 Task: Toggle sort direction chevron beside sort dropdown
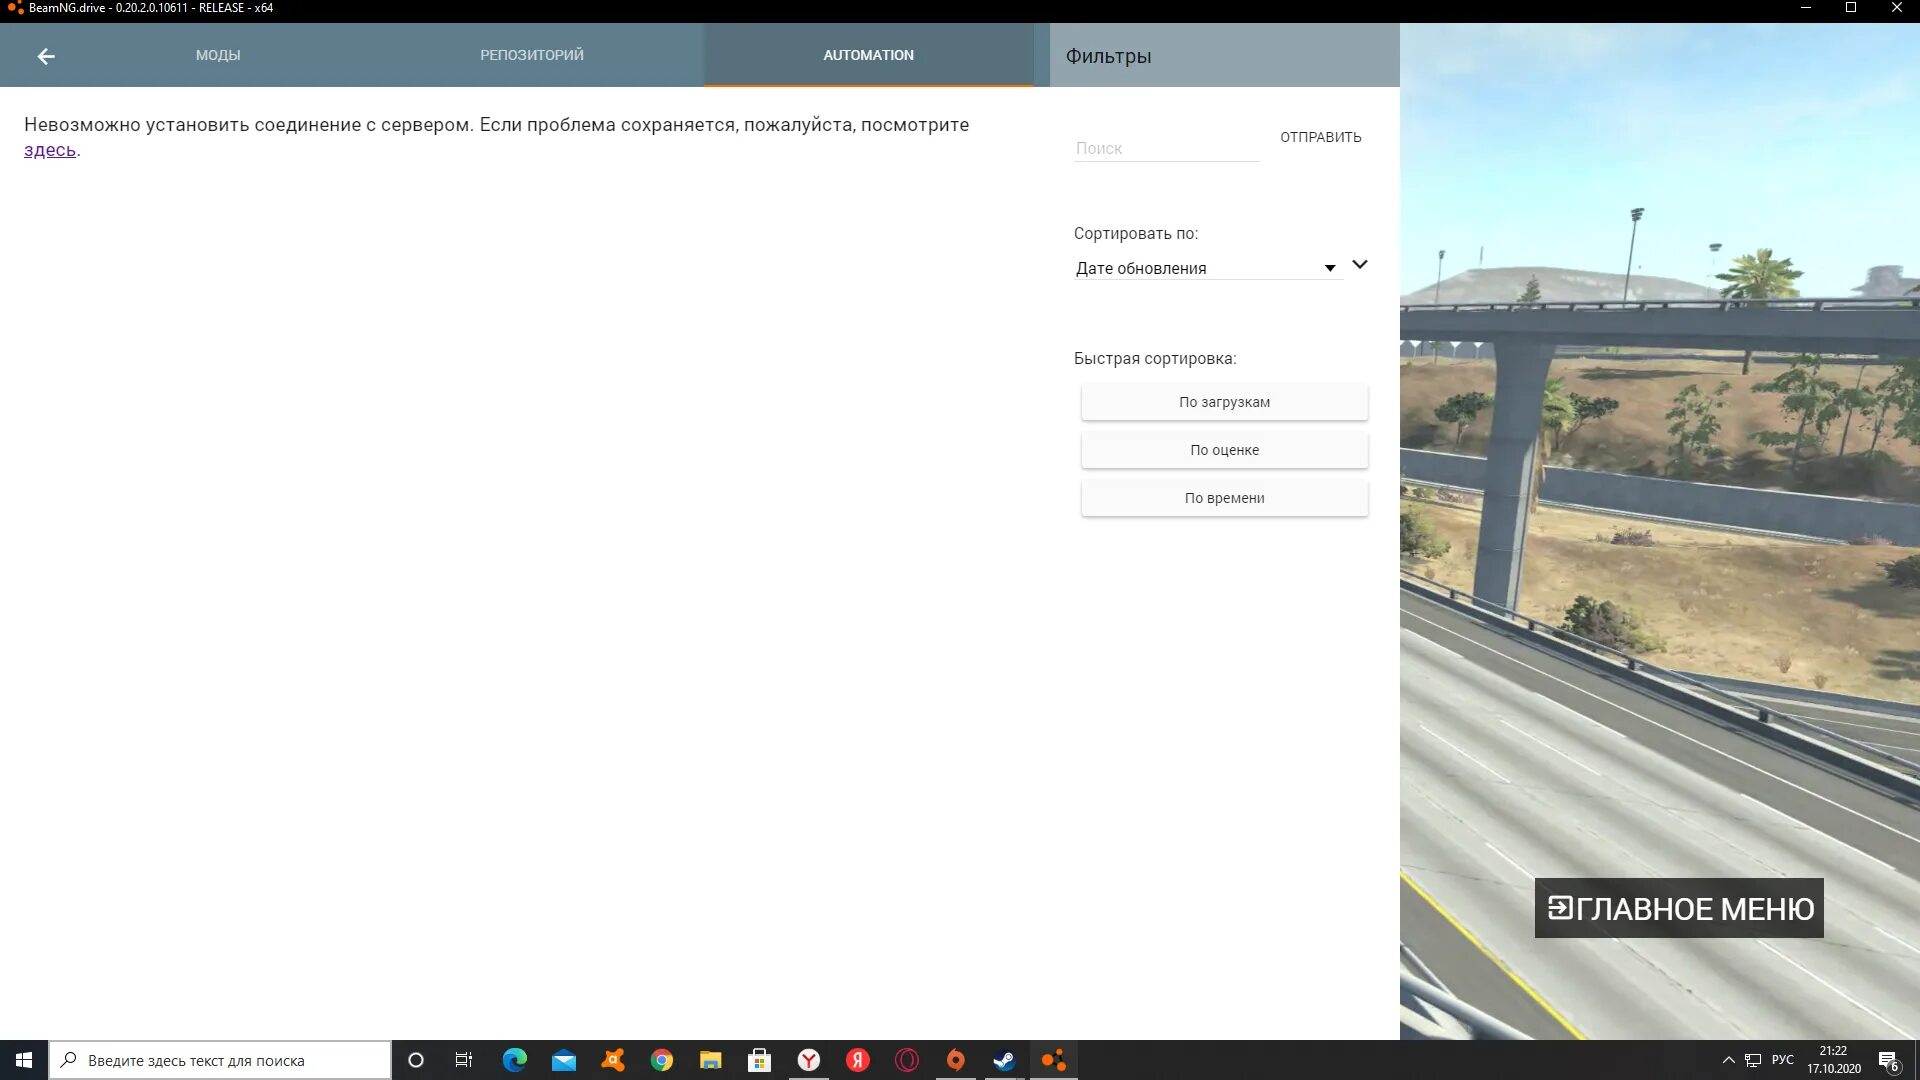click(1359, 265)
